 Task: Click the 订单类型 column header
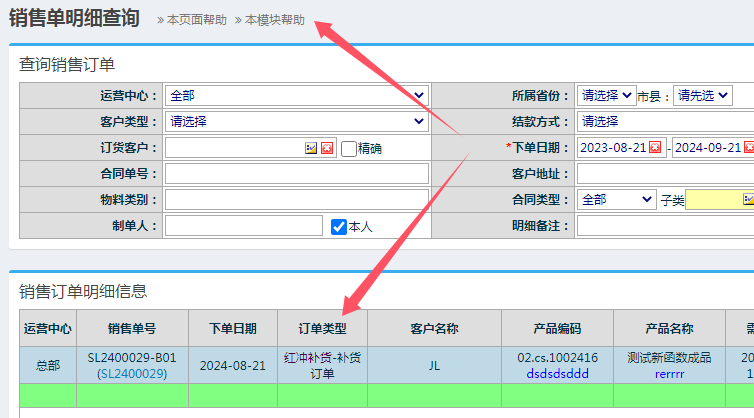click(x=322, y=328)
